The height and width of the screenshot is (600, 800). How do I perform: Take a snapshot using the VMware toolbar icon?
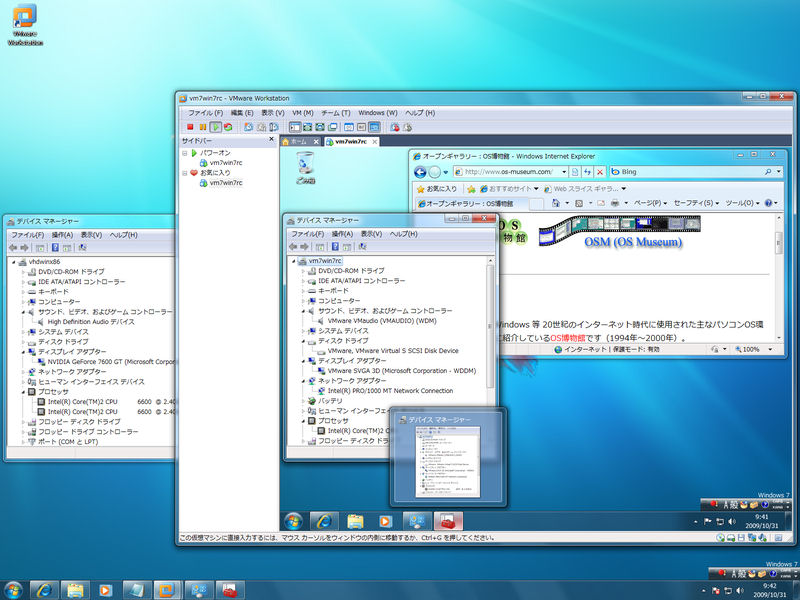(x=248, y=127)
